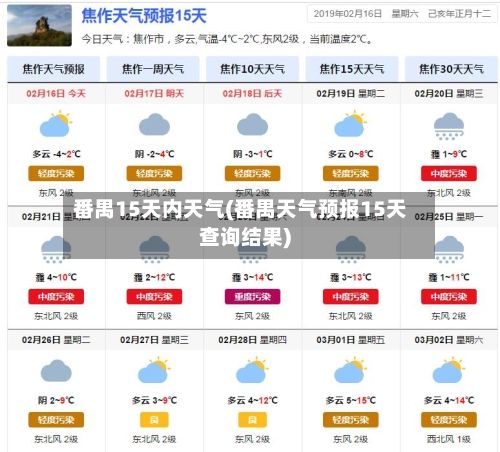Viewport: 500px width, 452px height.
Task: Click the 多云 0~8℃ temperature text
Action: (351, 154)
